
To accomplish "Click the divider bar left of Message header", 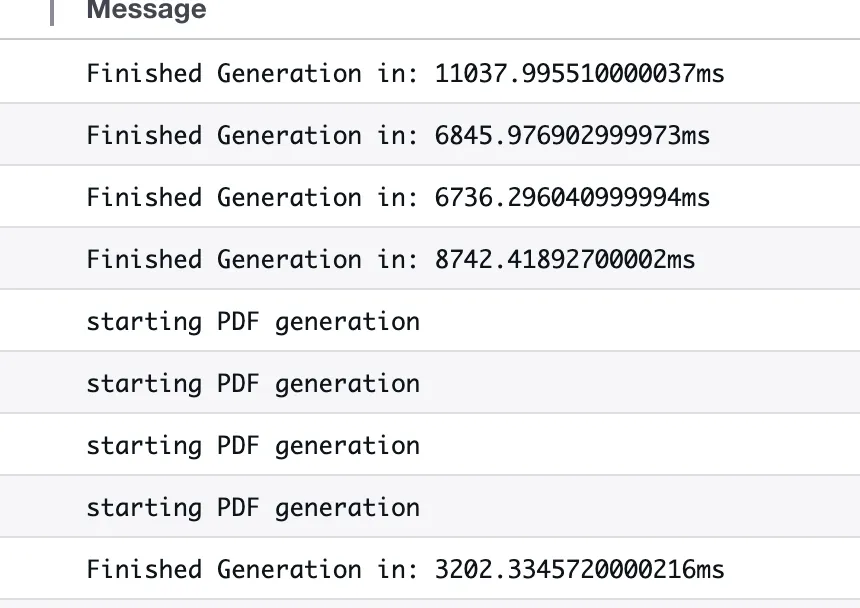I will (x=52, y=12).
